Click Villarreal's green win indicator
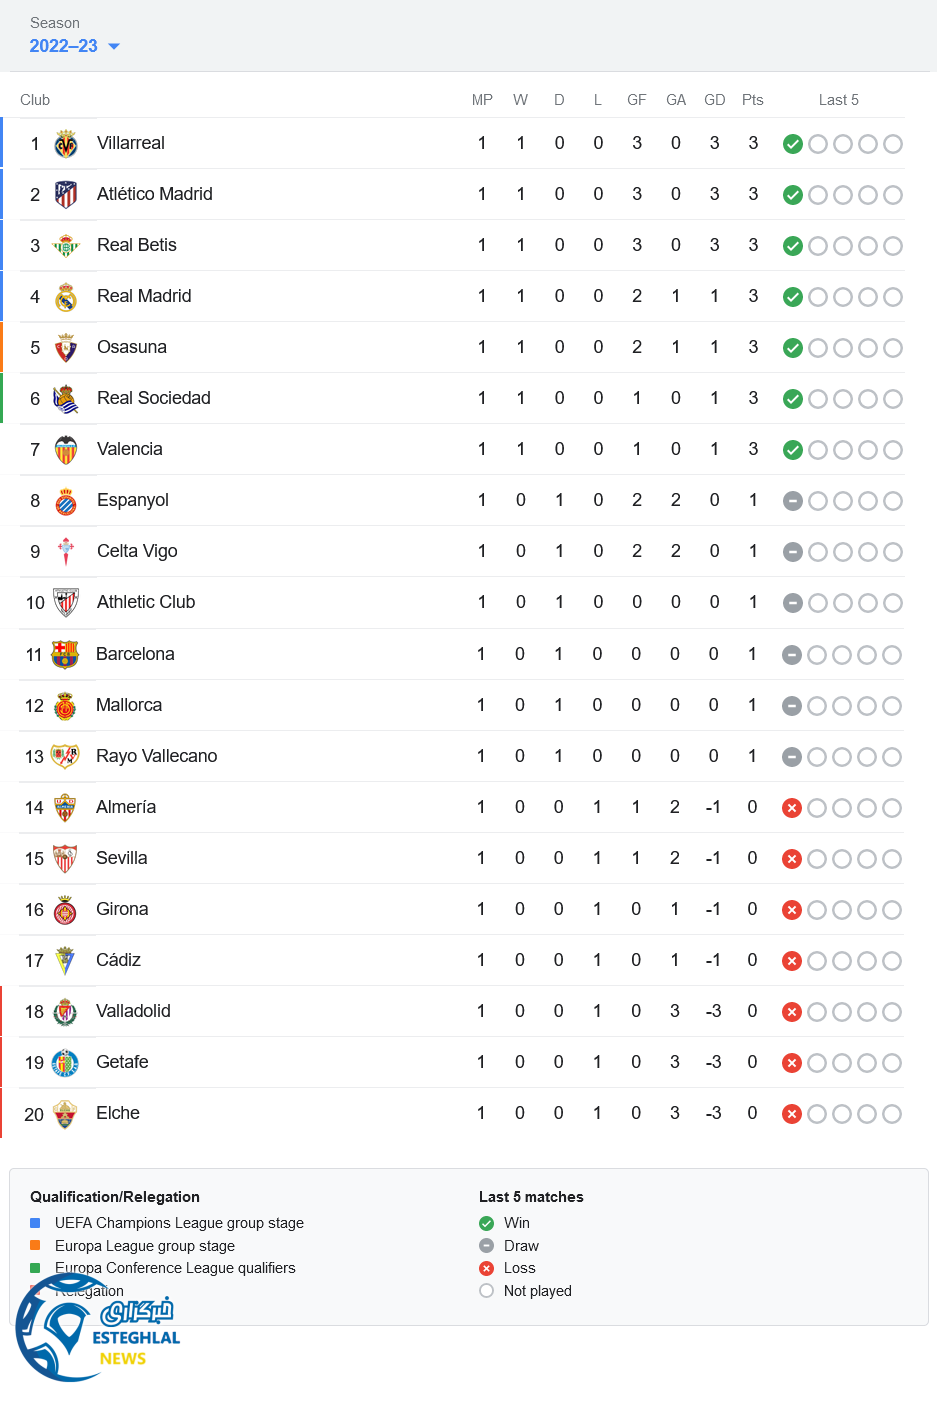937x1409 pixels. [x=793, y=144]
